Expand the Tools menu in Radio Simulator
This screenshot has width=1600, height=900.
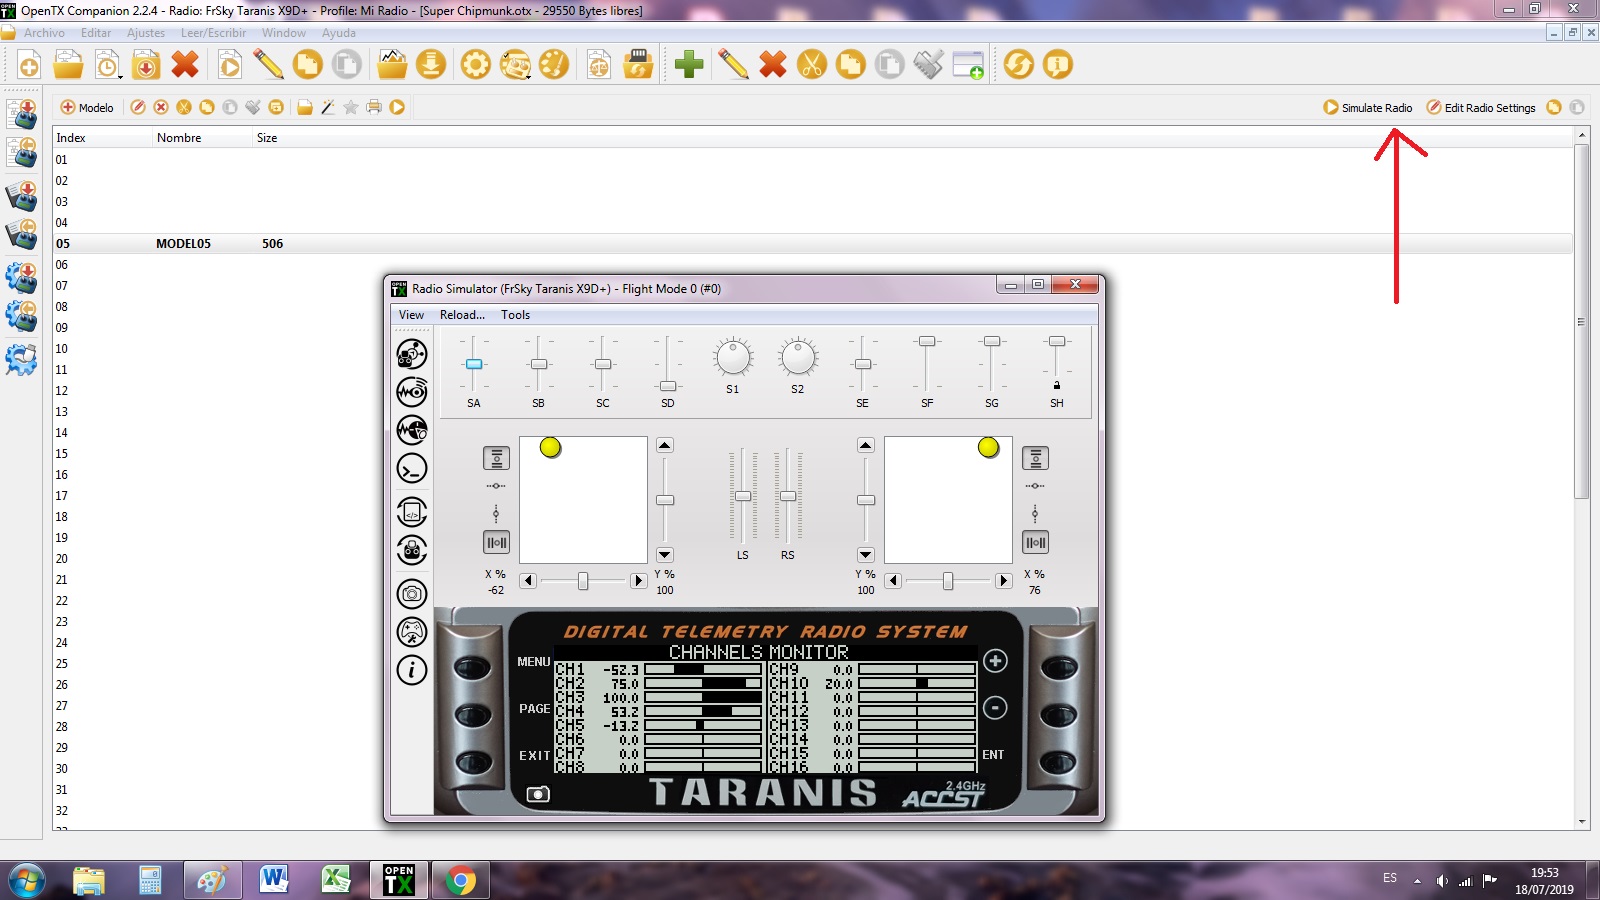tap(515, 315)
